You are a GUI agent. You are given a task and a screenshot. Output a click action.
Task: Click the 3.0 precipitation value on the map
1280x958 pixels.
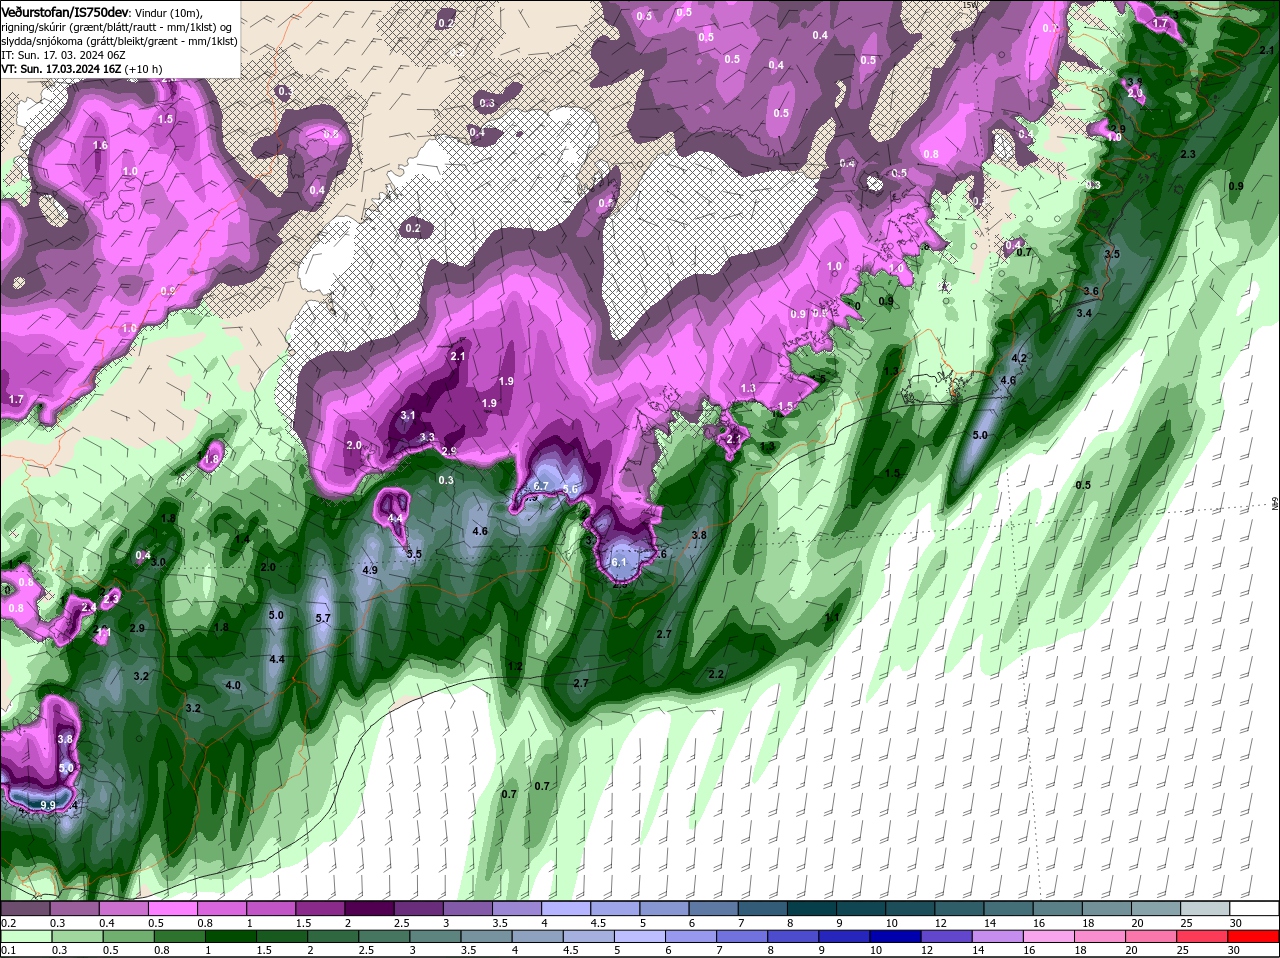click(157, 562)
